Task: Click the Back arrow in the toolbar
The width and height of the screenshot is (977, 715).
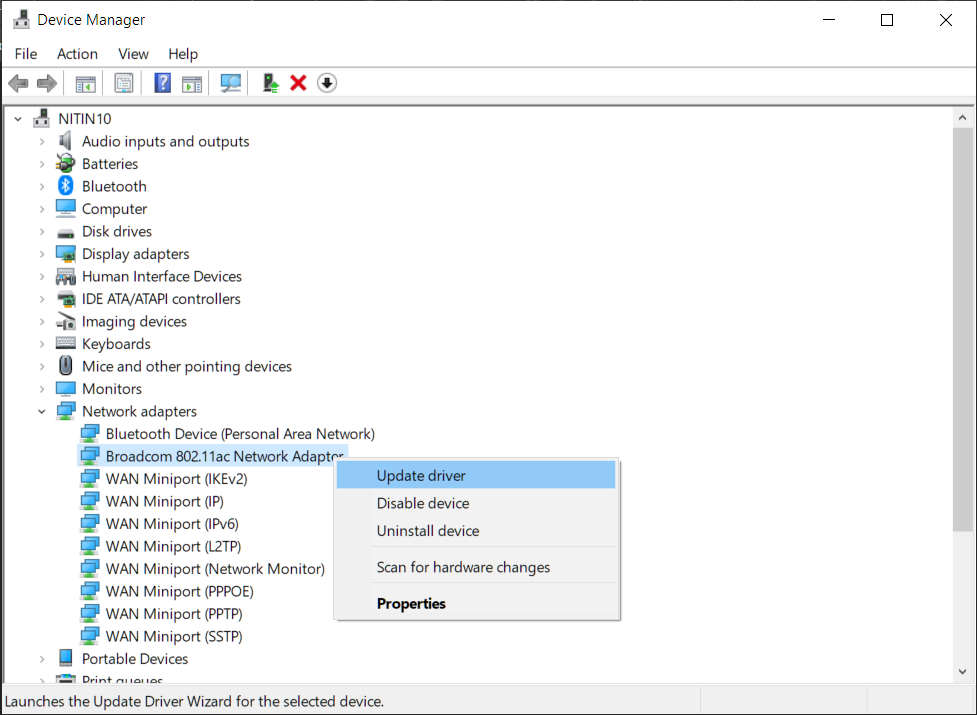Action: pos(19,83)
